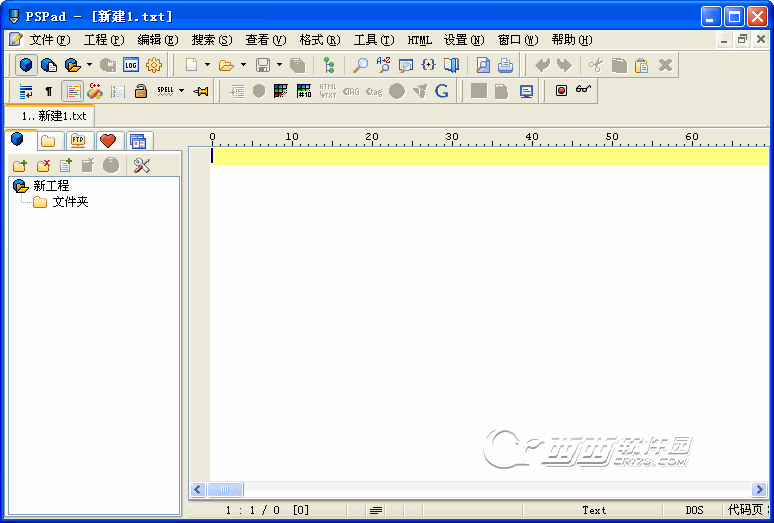Toggle special characters pilcrow button

[x=48, y=91]
